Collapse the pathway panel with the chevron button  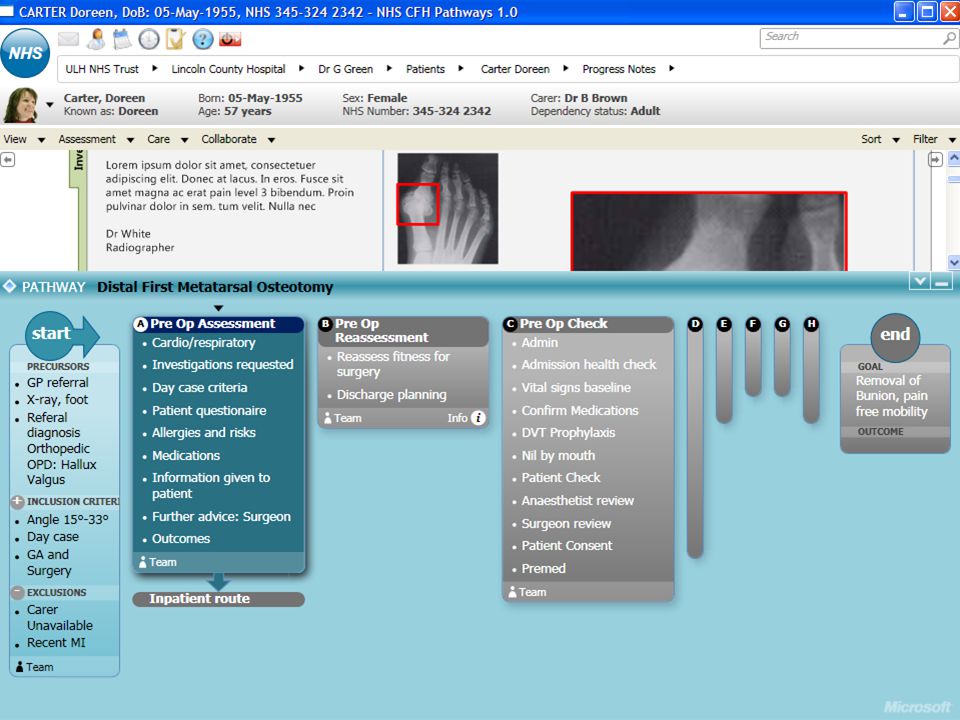pos(920,282)
